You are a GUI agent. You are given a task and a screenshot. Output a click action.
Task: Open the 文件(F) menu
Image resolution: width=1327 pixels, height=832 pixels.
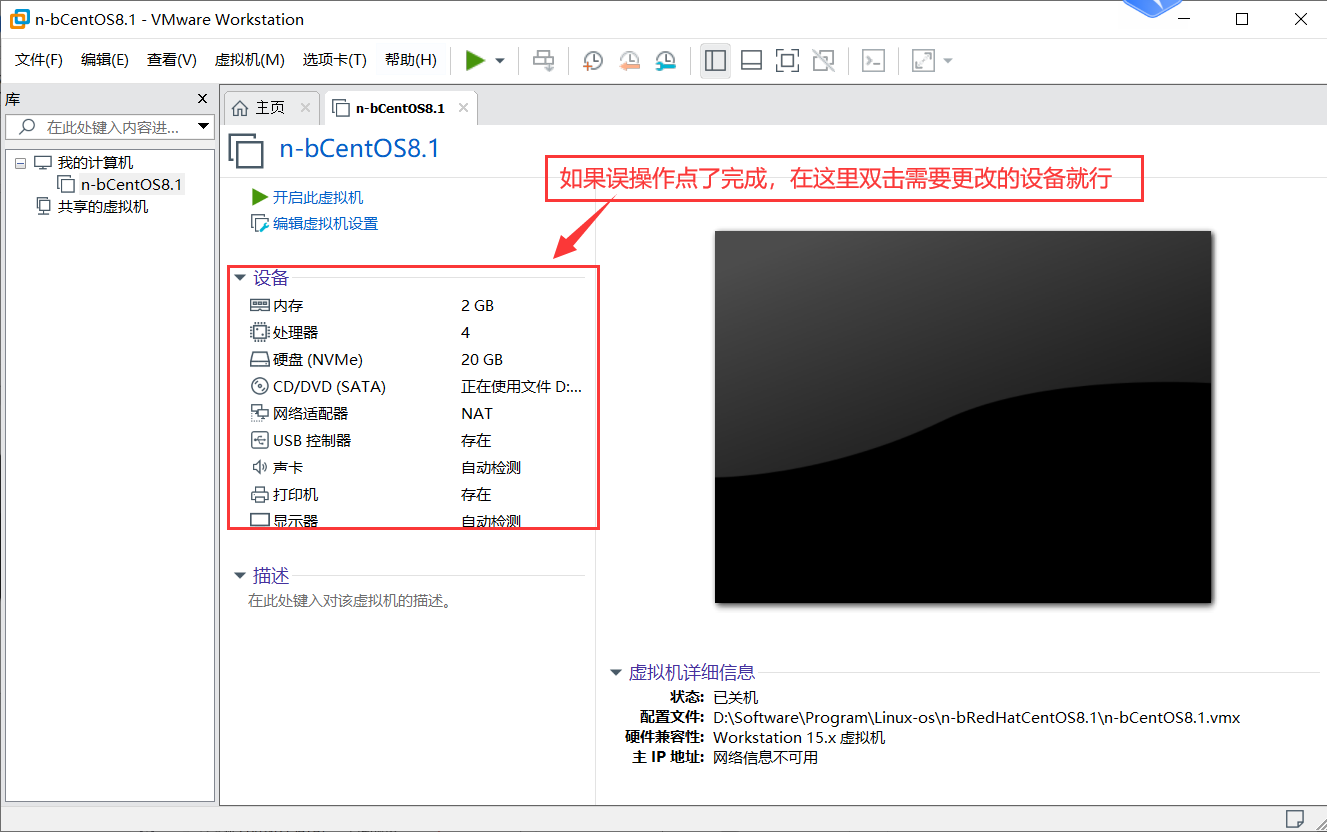click(x=39, y=60)
